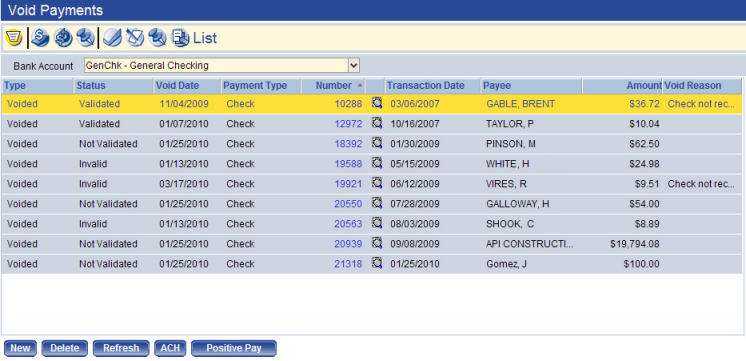Image resolution: width=746 pixels, height=361 pixels.
Task: Open details magnifier for check 19921
Action: pos(377,184)
